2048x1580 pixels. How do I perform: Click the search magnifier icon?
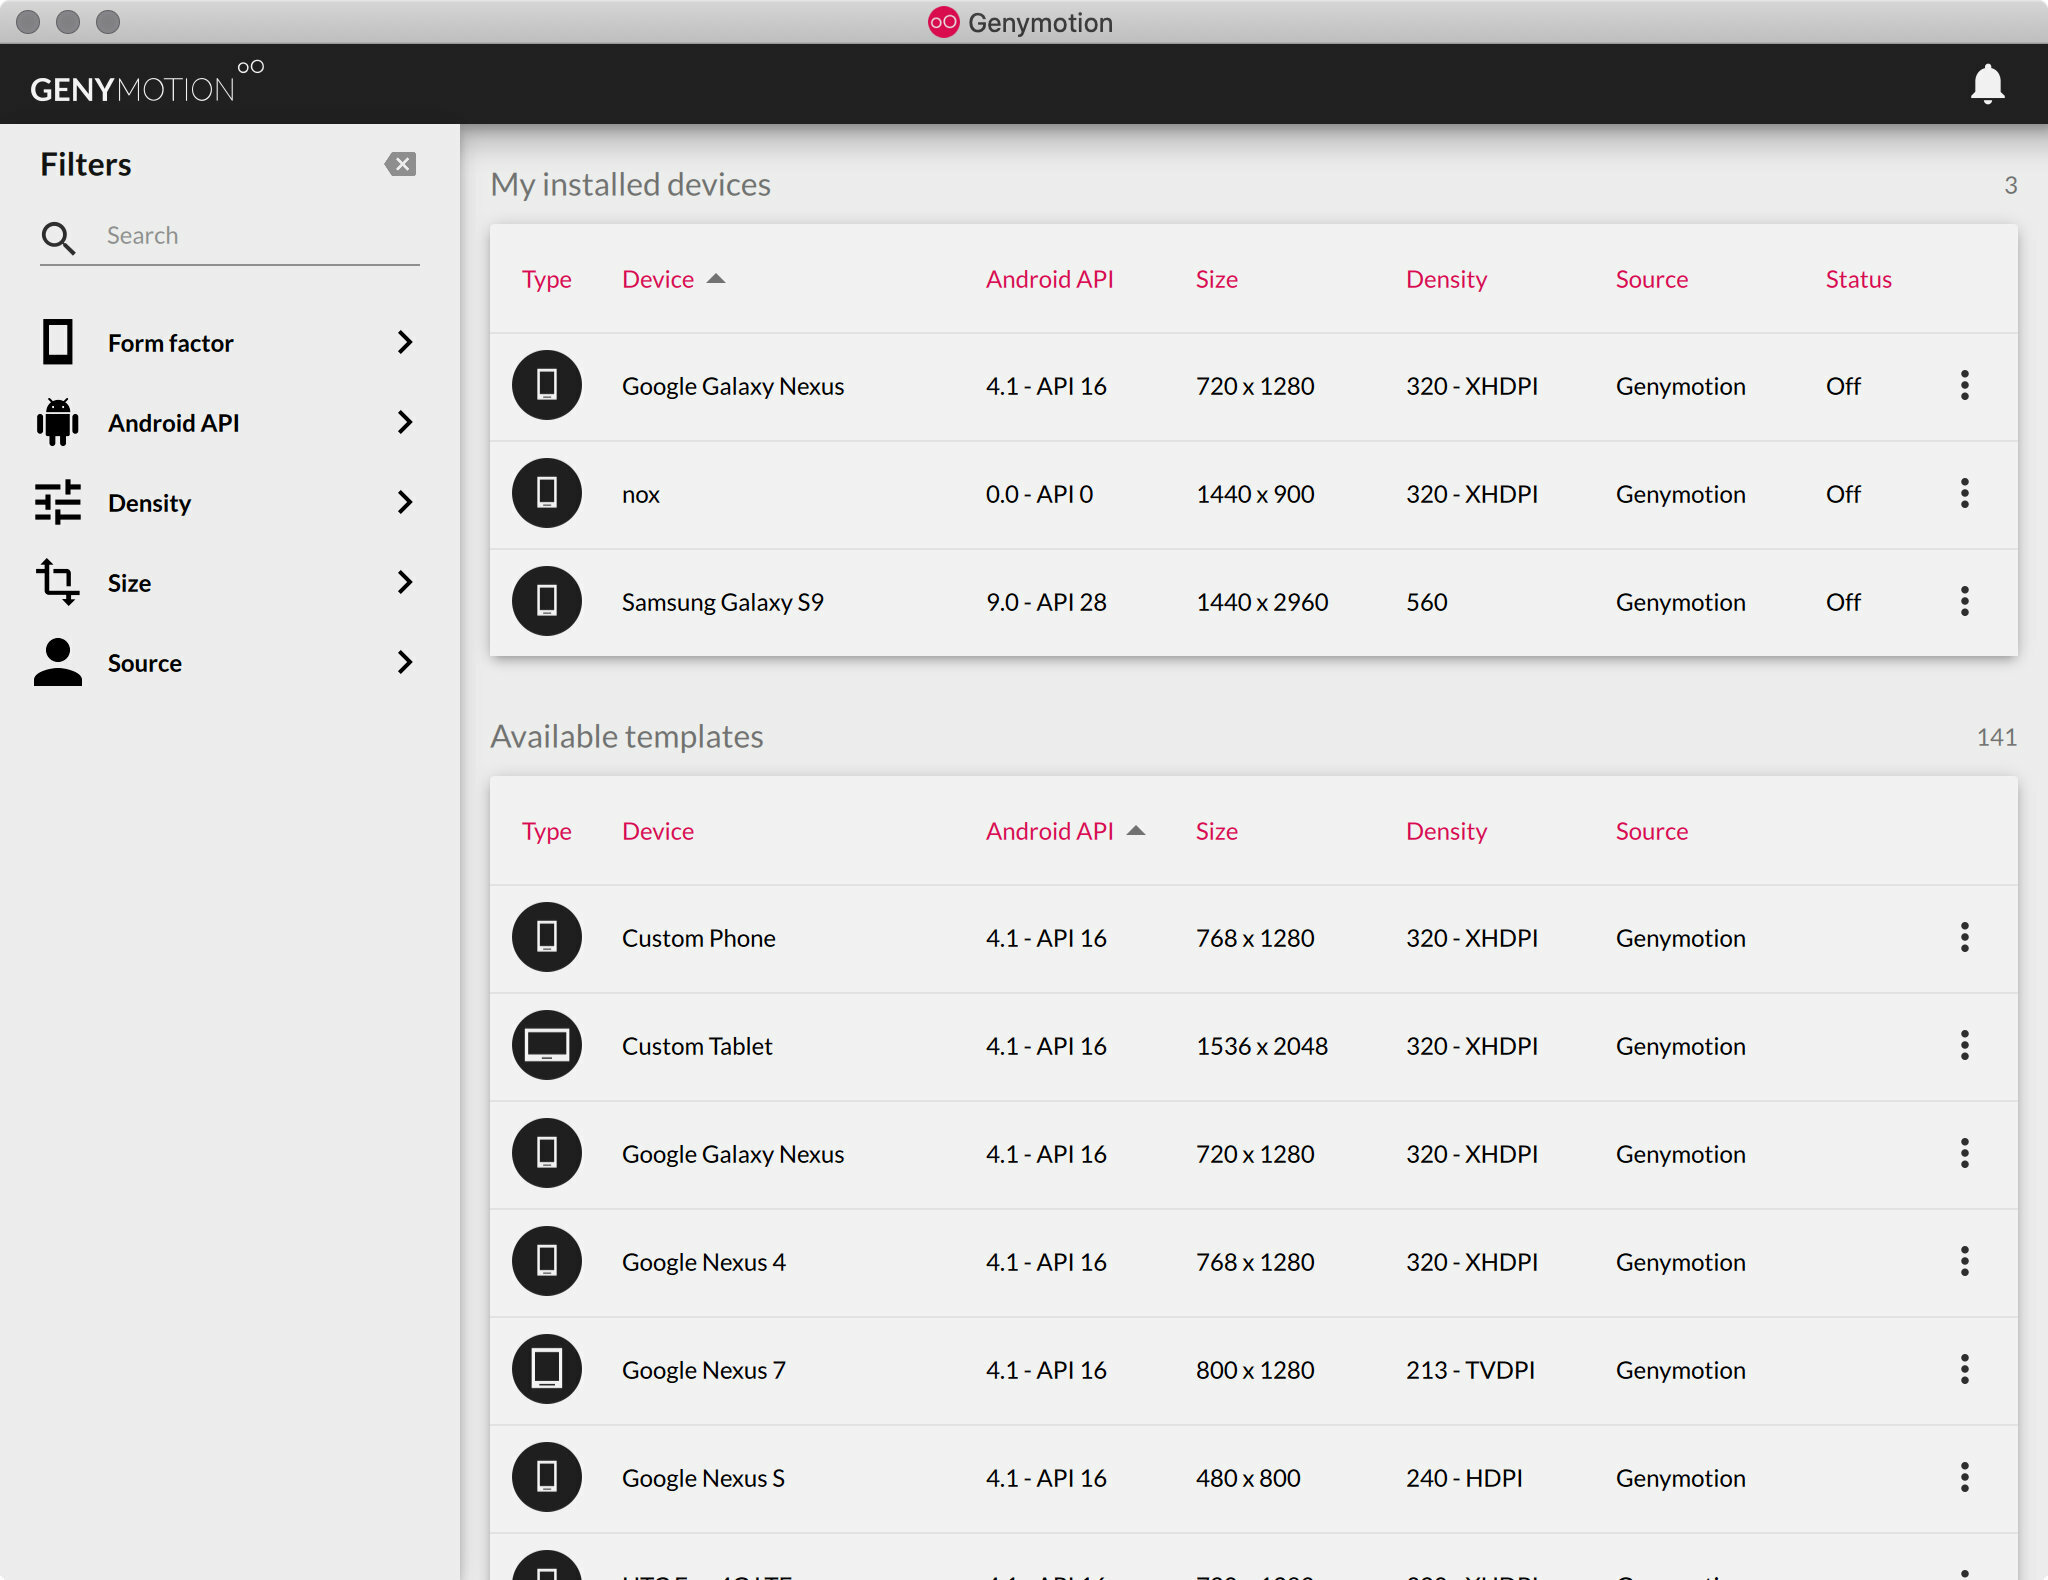58,237
